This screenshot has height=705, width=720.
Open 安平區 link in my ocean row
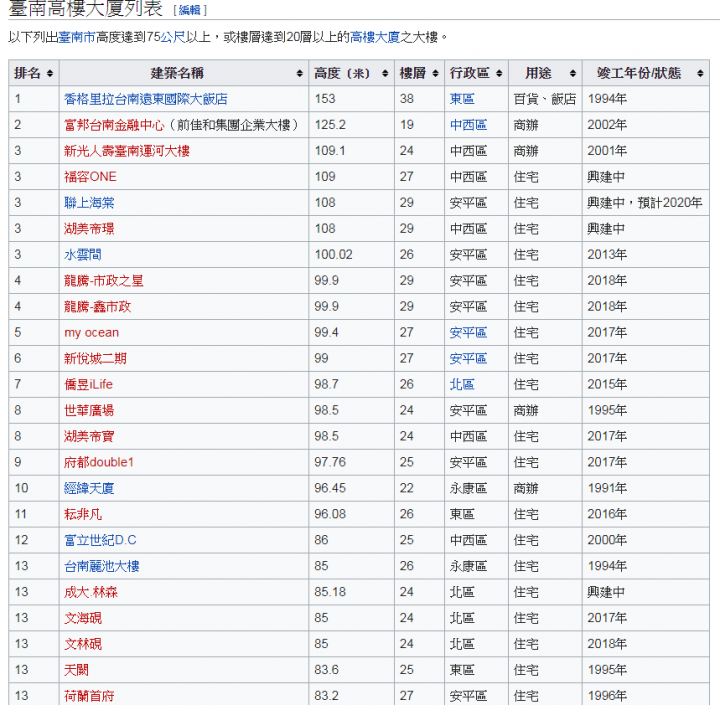point(468,333)
